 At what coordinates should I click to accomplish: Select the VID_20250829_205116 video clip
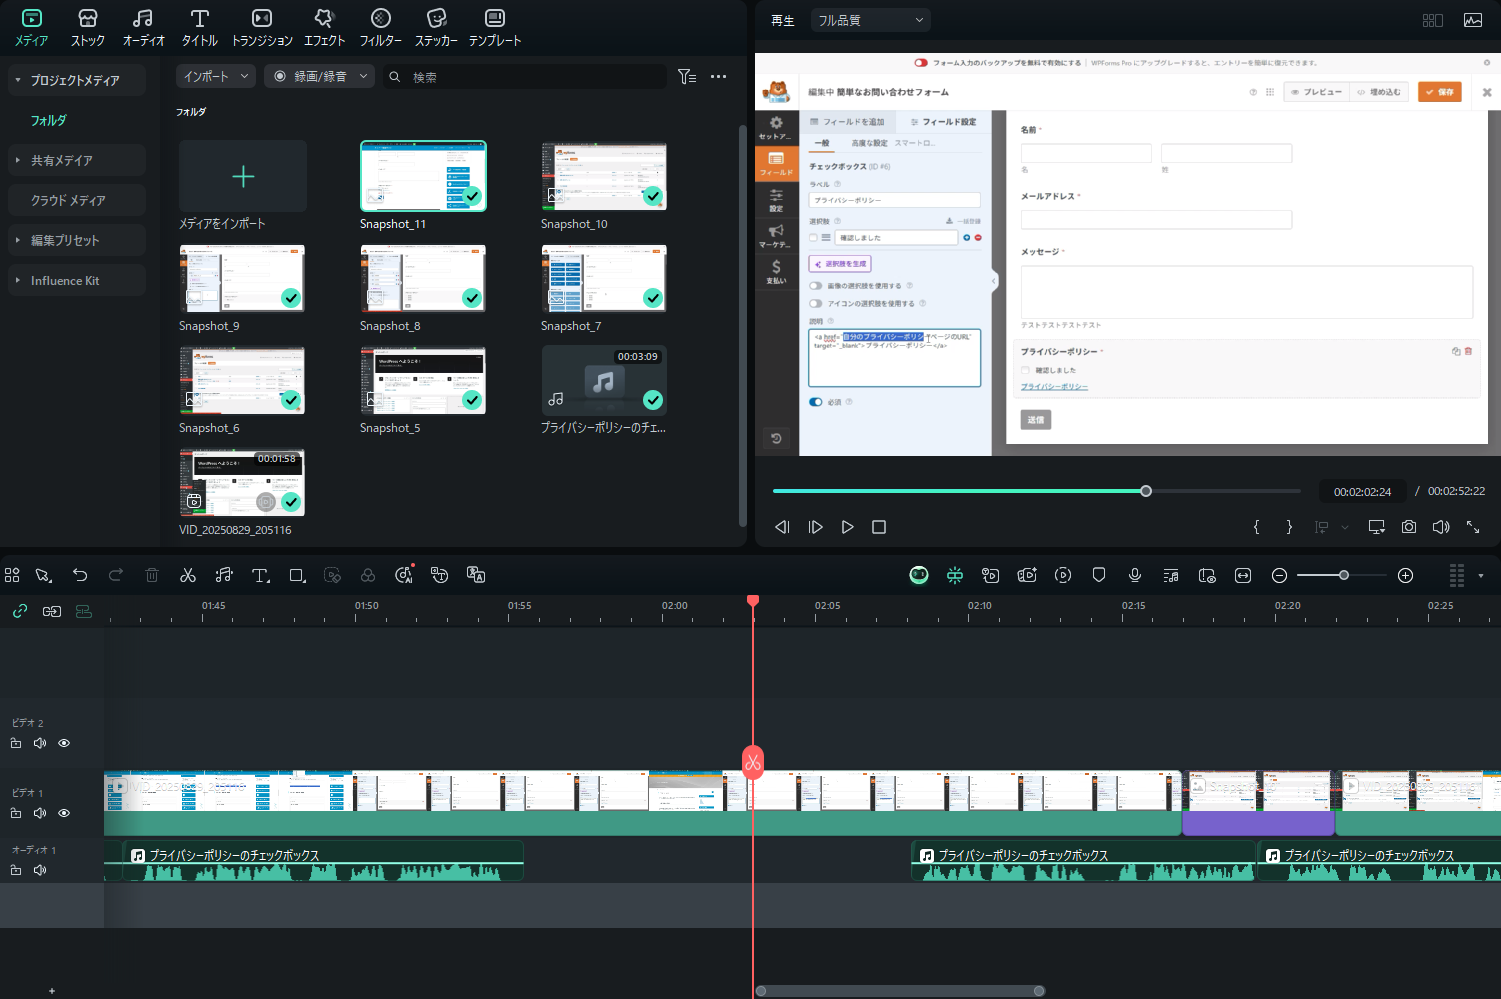242,483
